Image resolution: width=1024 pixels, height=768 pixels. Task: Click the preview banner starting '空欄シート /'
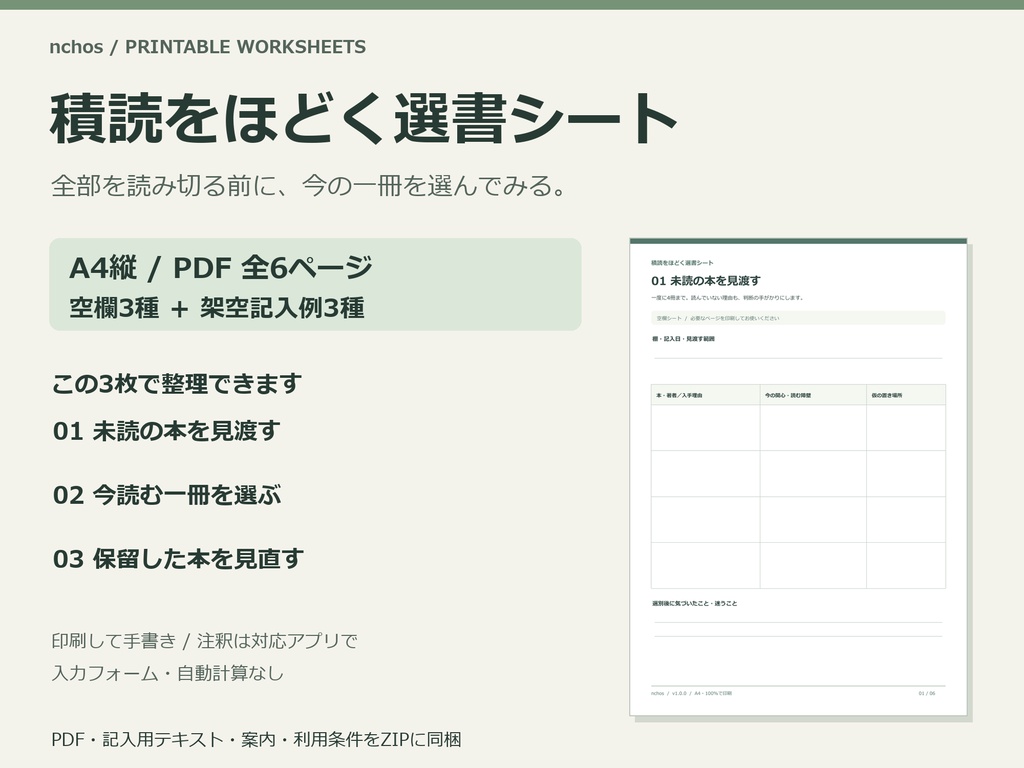pyautogui.click(x=798, y=318)
